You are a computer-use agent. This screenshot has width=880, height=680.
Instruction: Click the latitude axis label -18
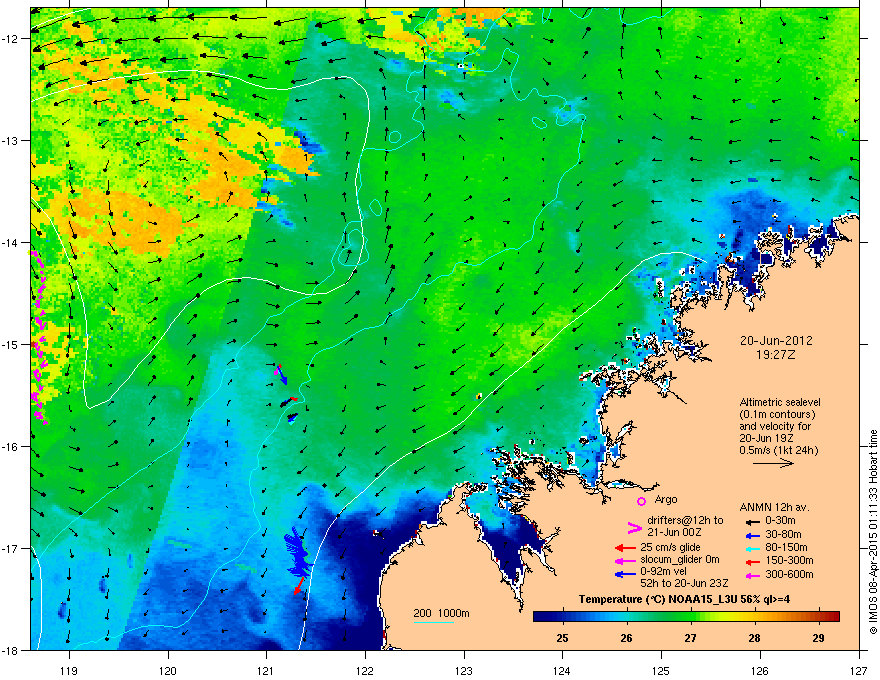point(10,650)
